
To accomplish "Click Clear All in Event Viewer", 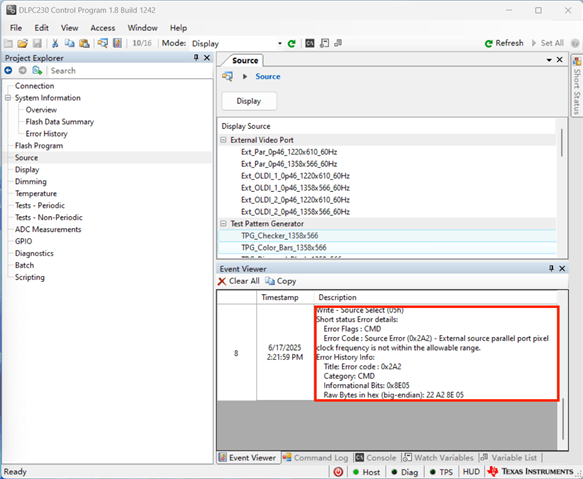I will [x=239, y=281].
